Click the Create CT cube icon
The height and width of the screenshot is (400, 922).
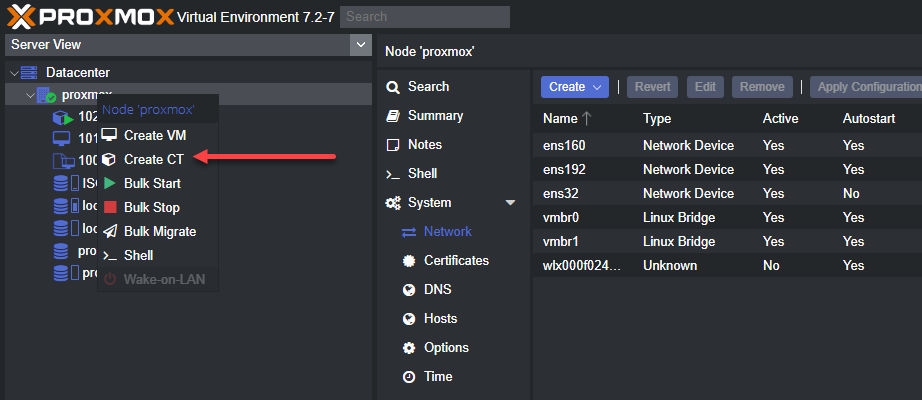pyautogui.click(x=109, y=159)
